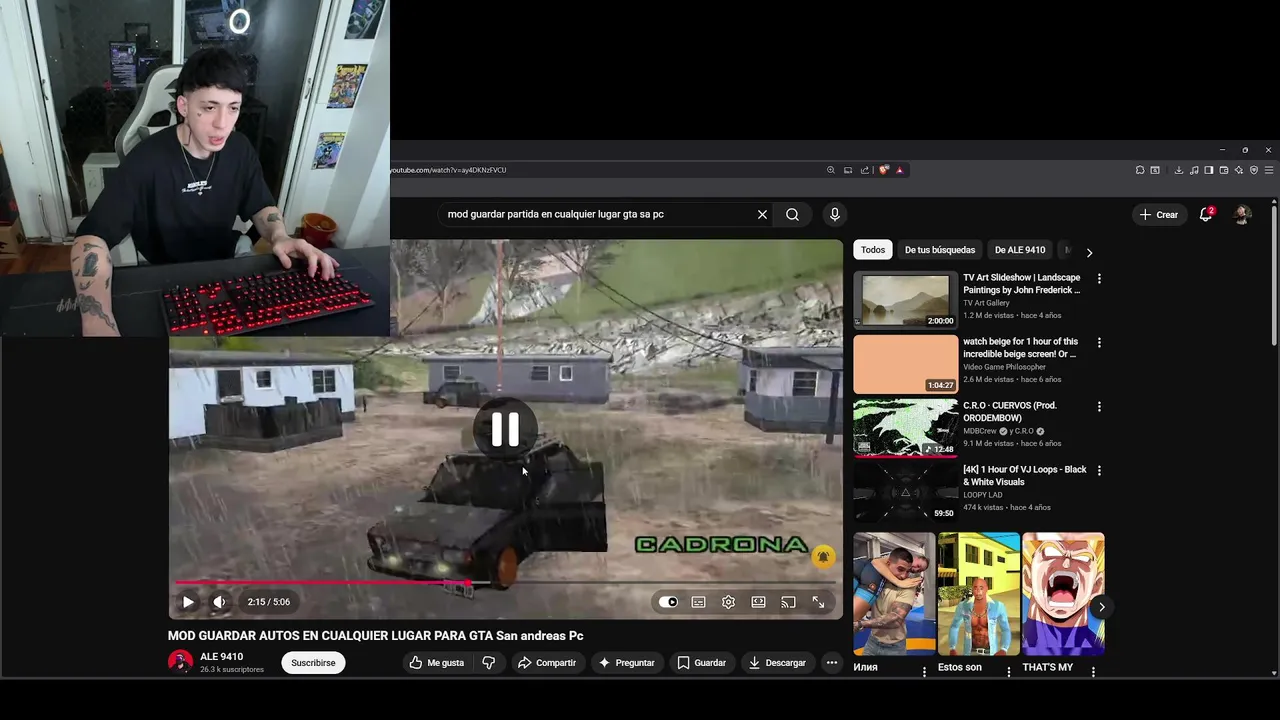Open Brave Wallet icon

1224,170
